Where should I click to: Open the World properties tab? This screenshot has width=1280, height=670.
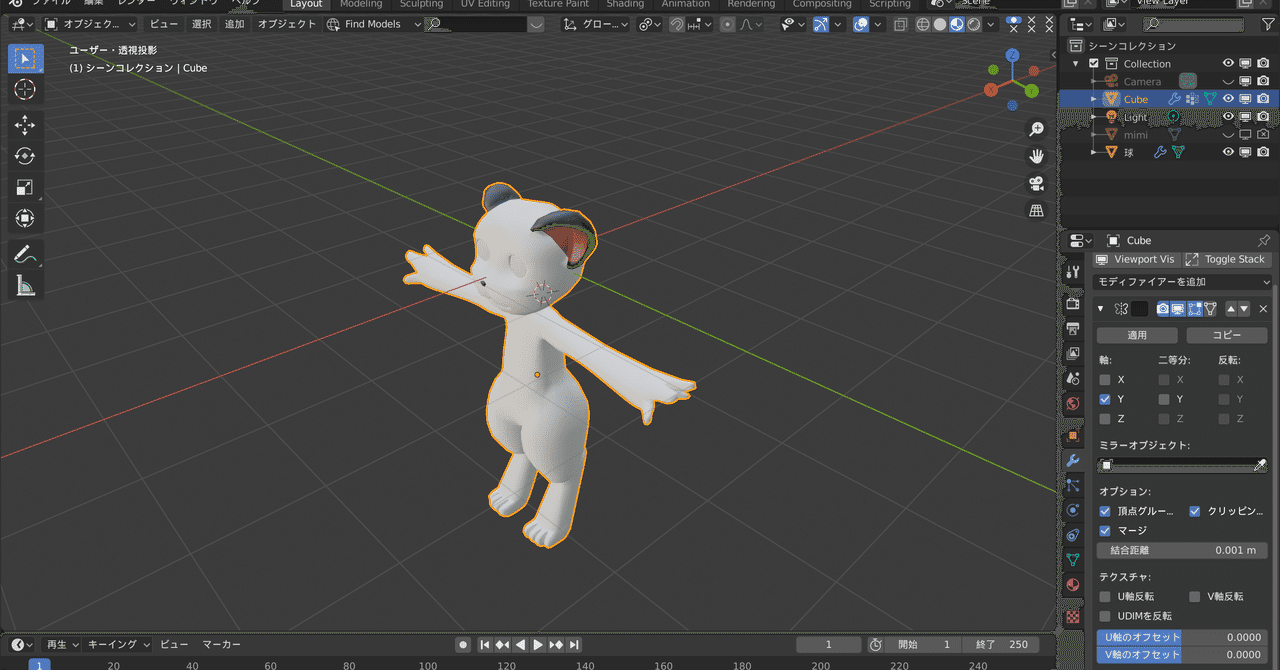pos(1073,404)
